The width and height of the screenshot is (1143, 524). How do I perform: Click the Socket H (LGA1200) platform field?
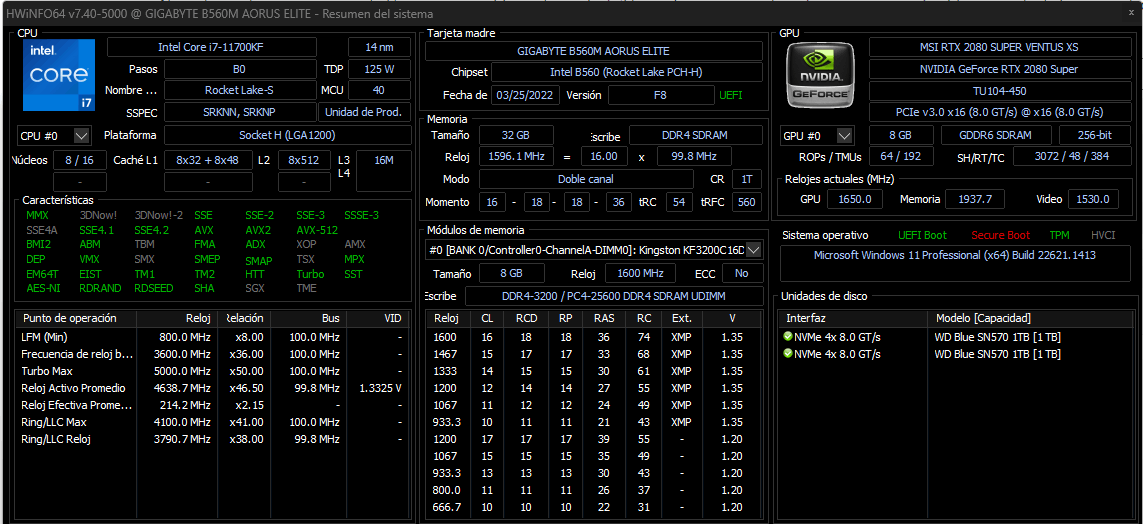click(286, 135)
